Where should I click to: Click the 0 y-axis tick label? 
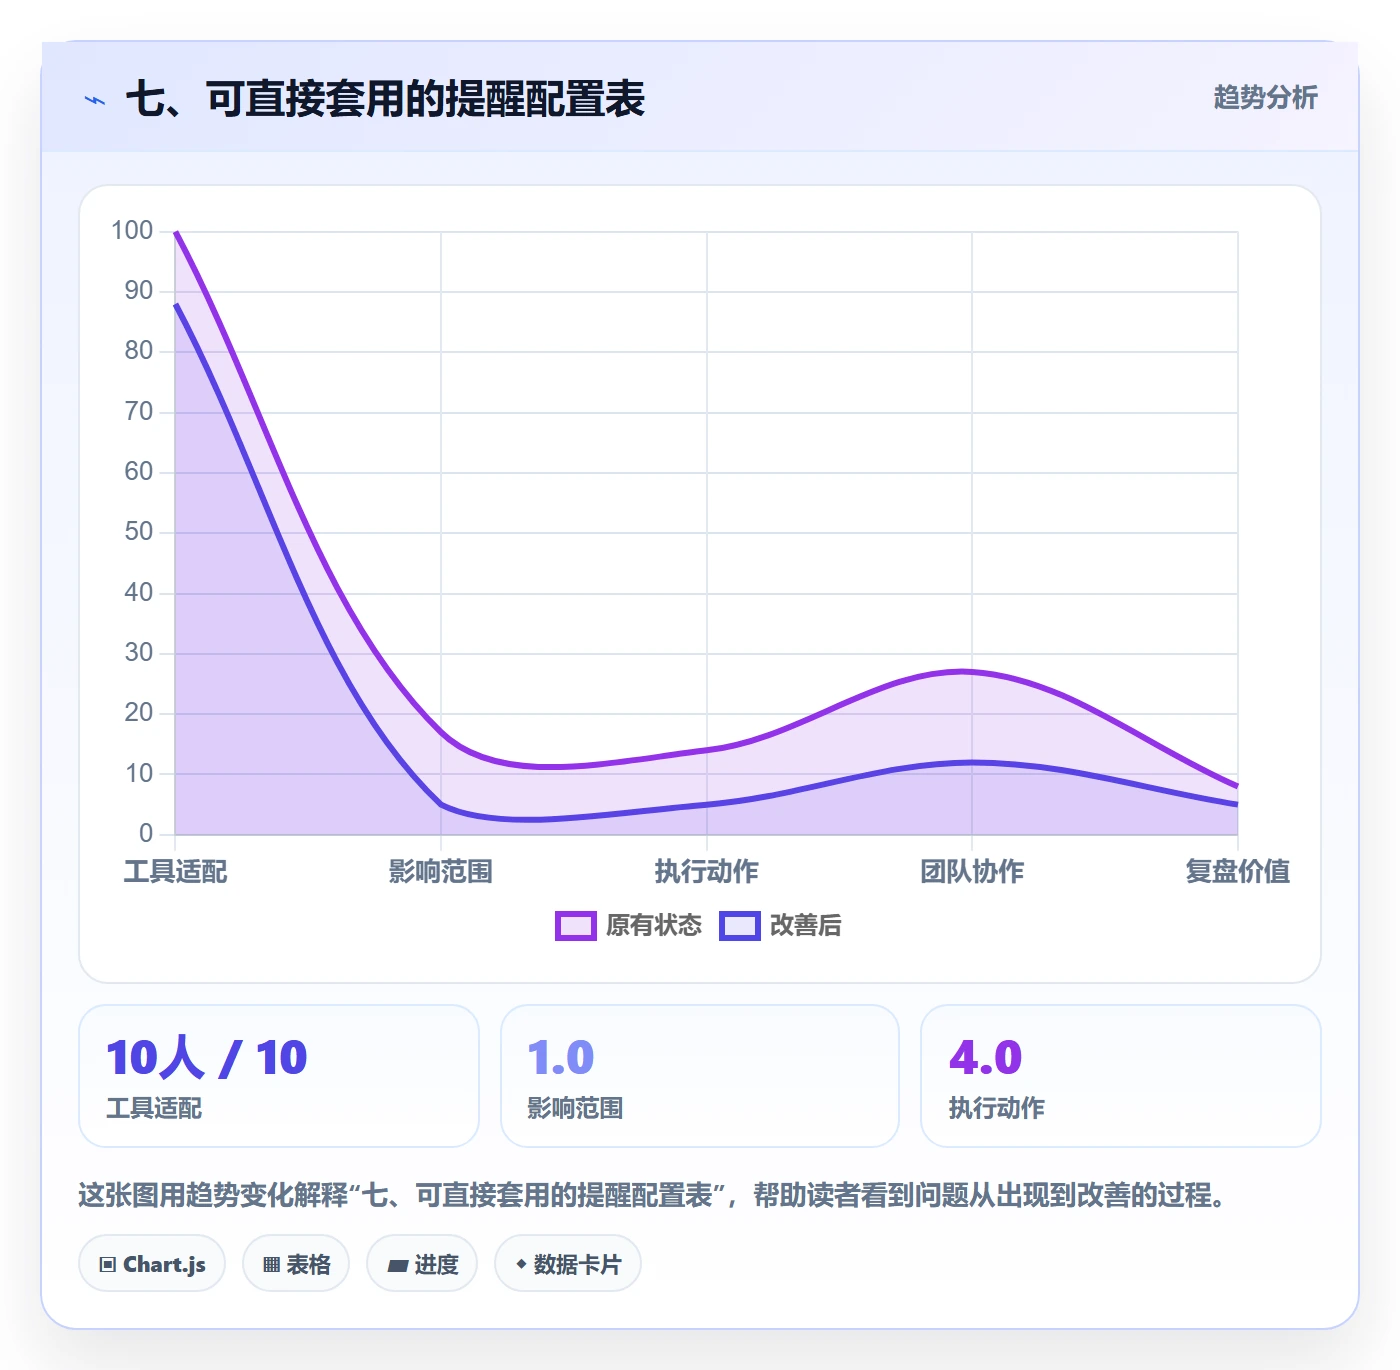tap(146, 833)
